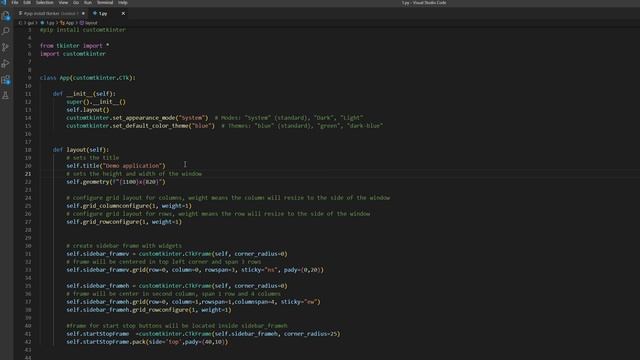Open the Search view in activity bar

click(x=6, y=31)
